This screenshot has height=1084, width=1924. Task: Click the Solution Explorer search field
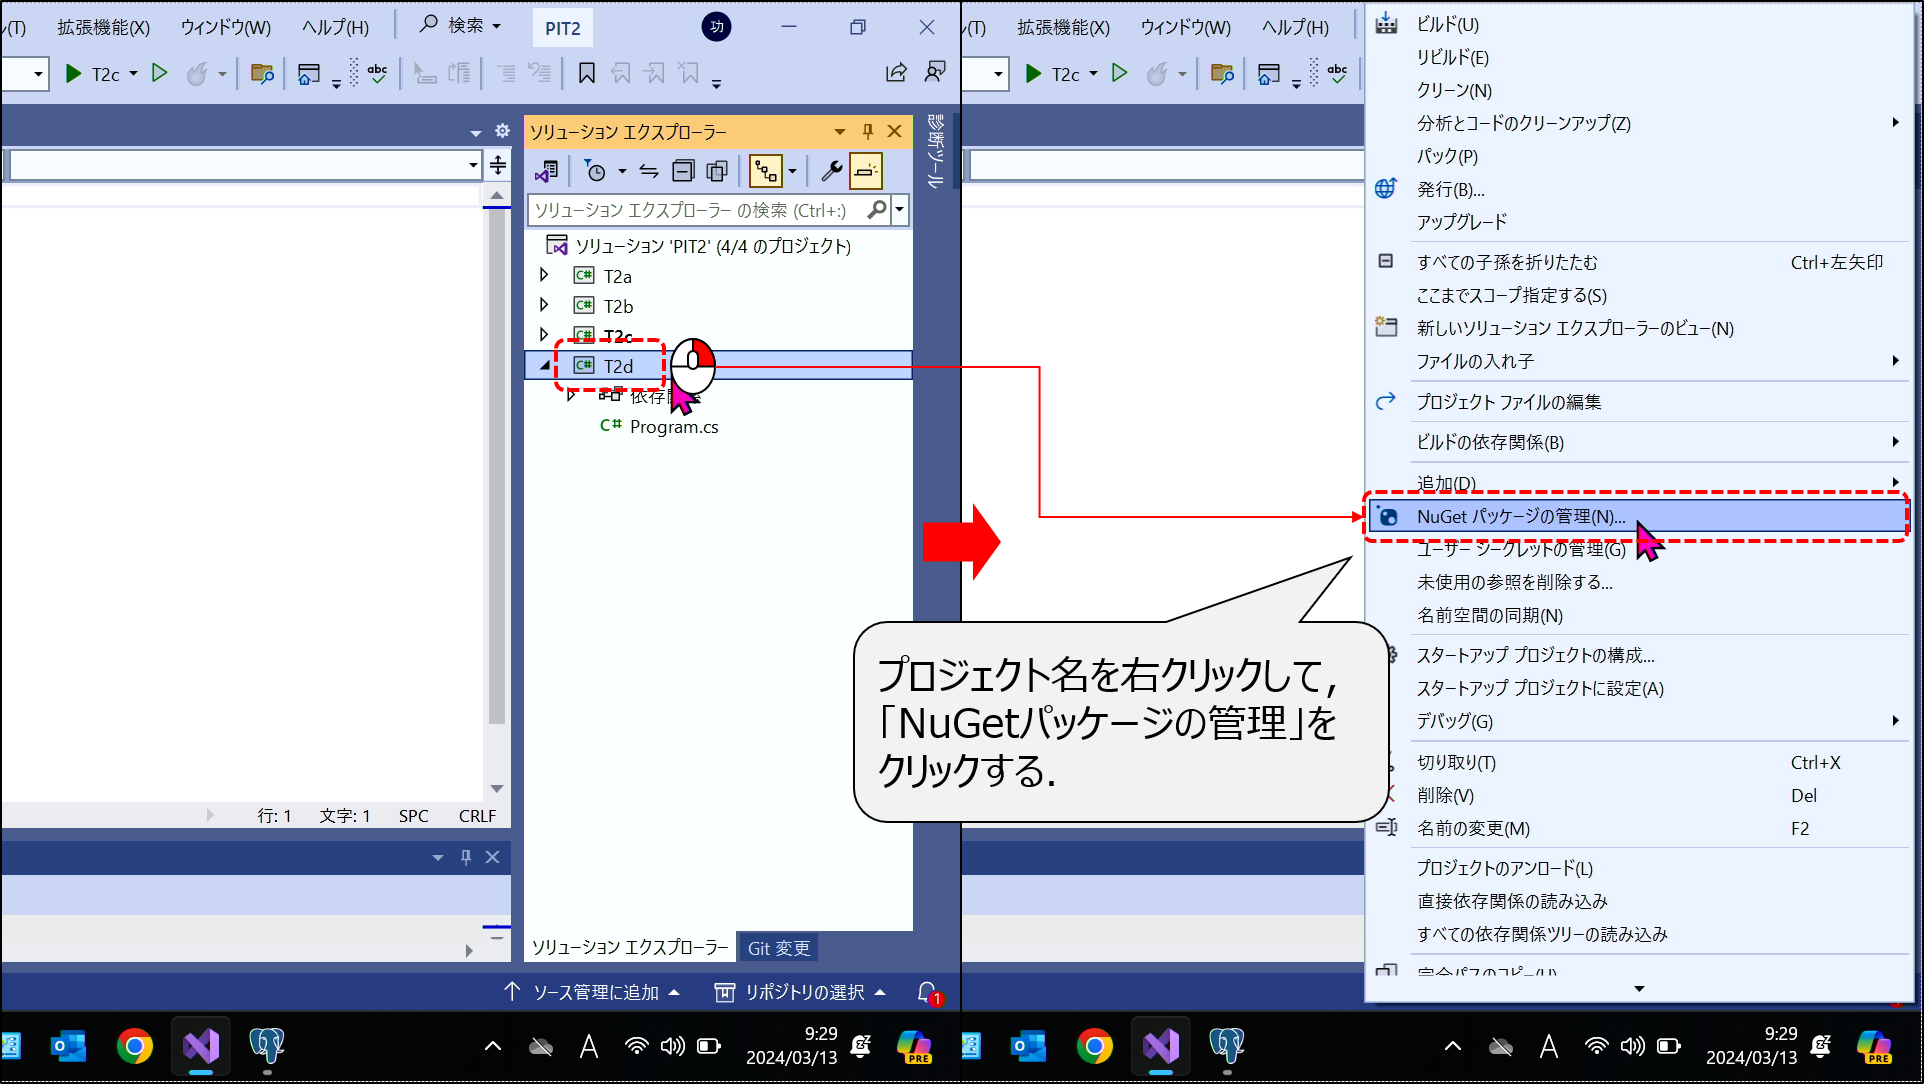(x=700, y=210)
